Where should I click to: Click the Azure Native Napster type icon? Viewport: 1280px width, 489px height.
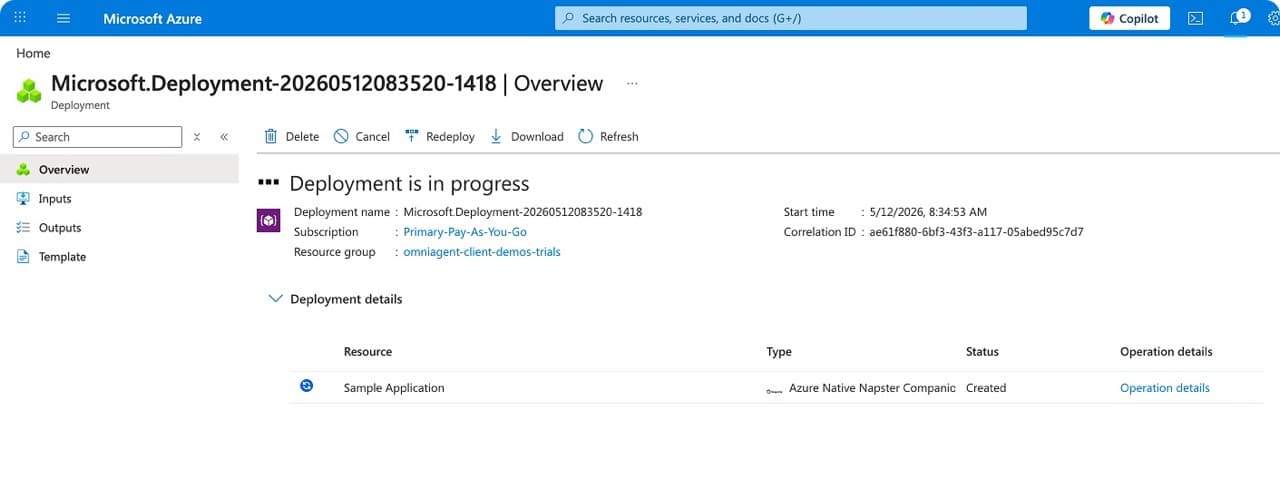pyautogui.click(x=774, y=390)
